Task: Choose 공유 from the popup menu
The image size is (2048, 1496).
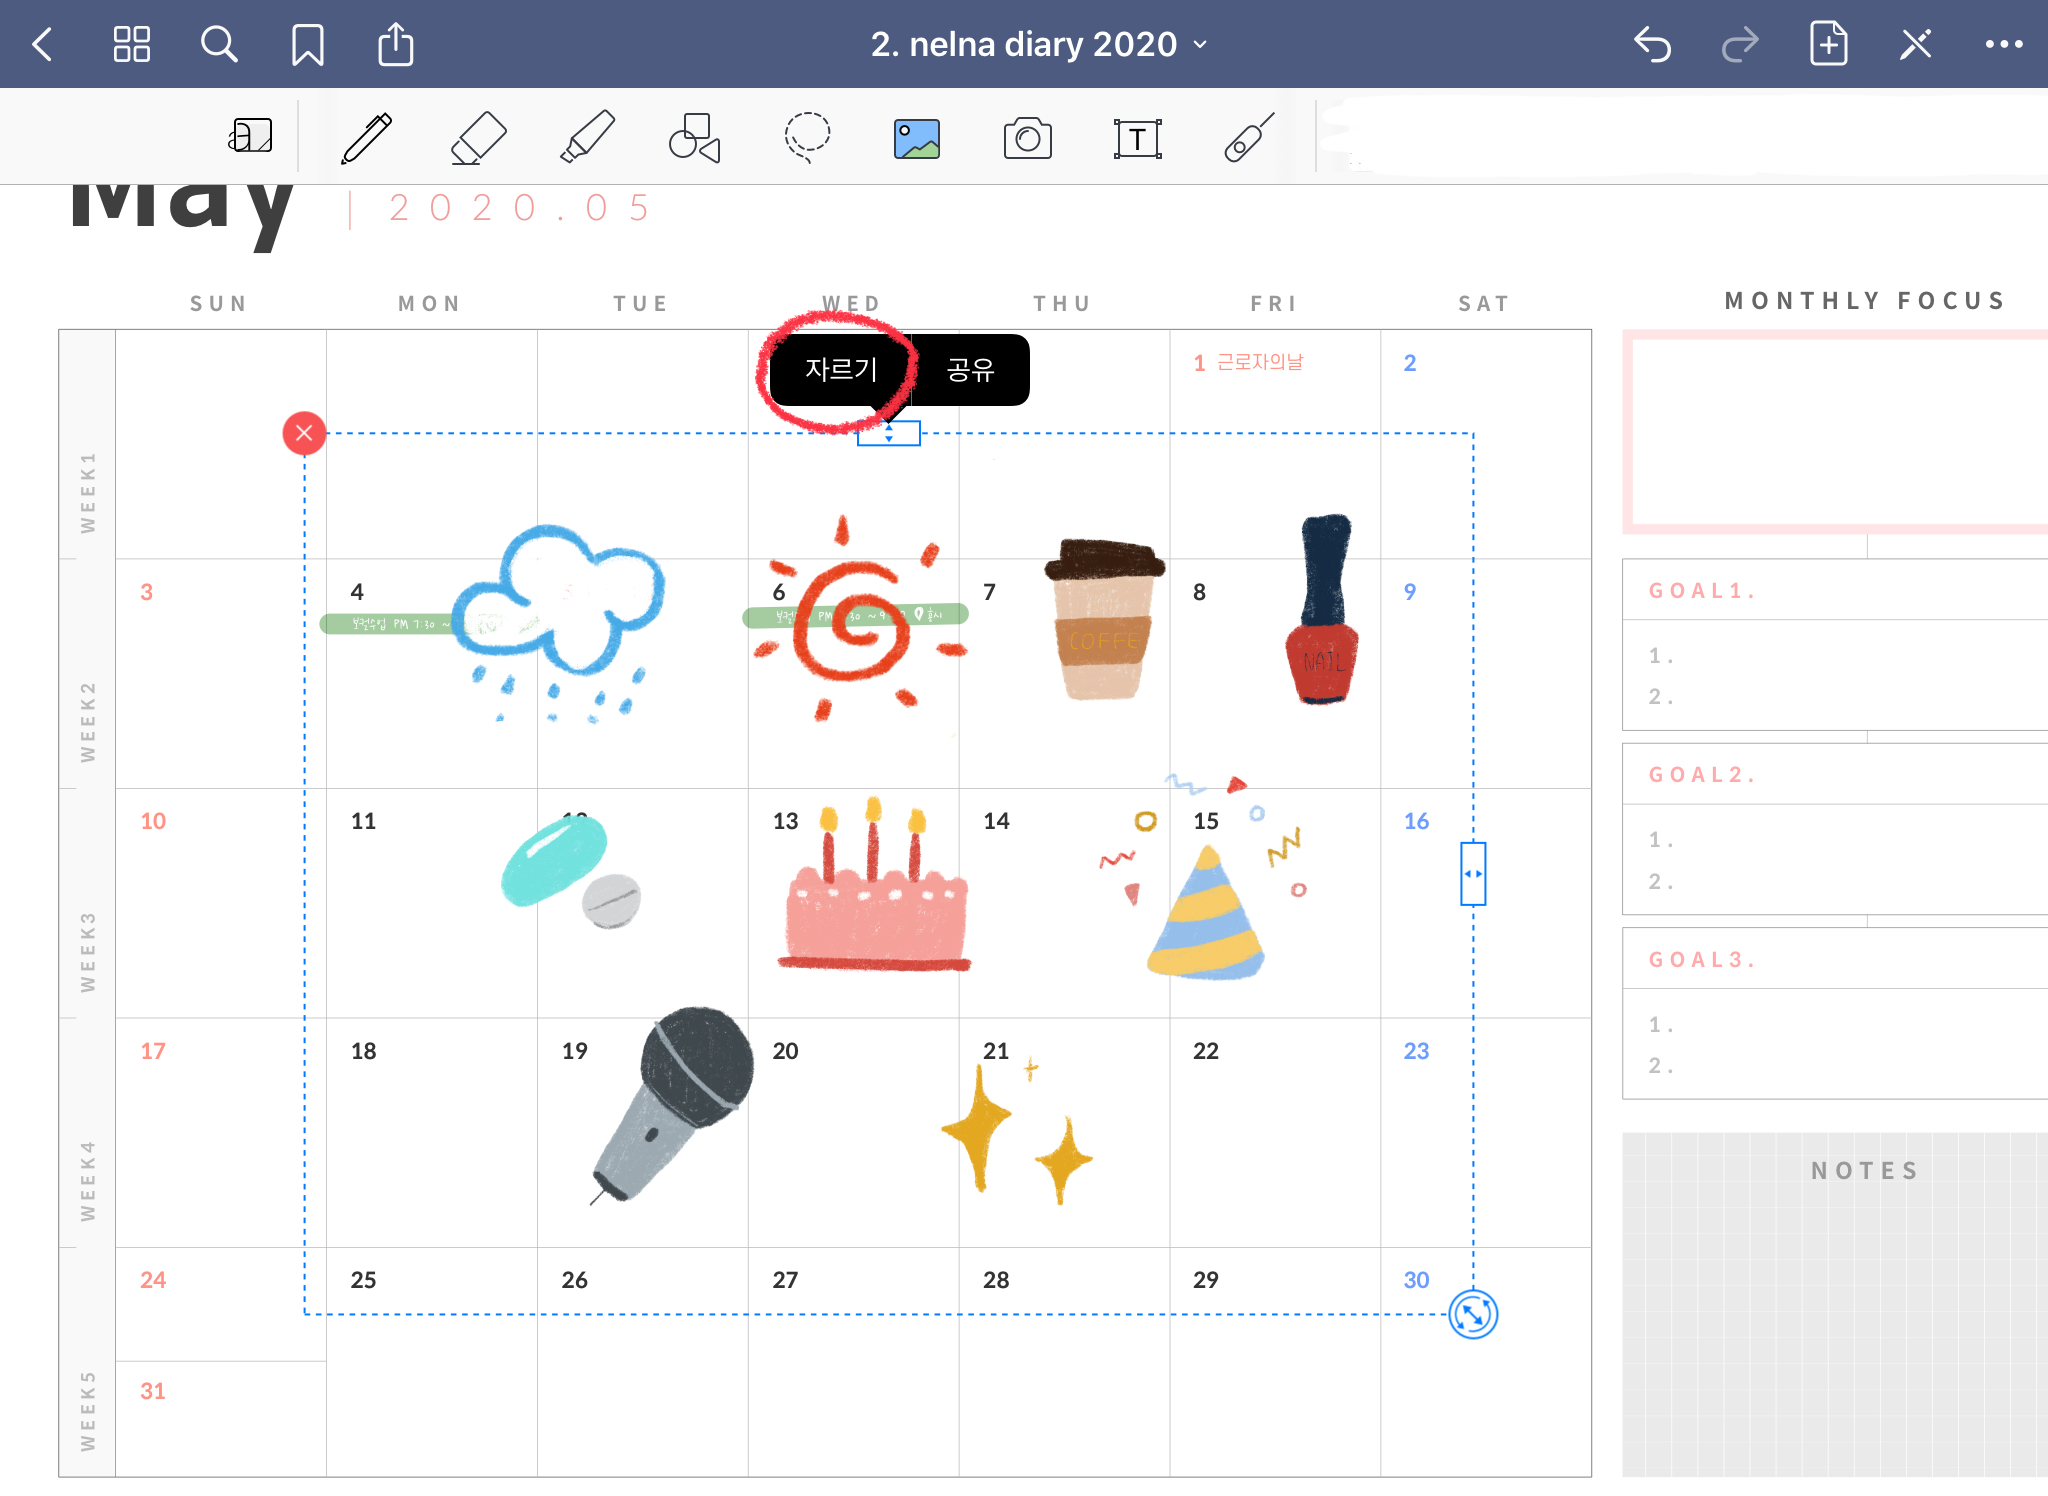Action: (x=970, y=370)
